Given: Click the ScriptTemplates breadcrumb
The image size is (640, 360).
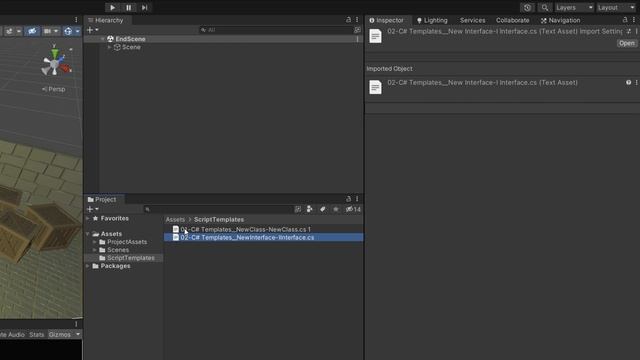Looking at the screenshot, I should [219, 220].
